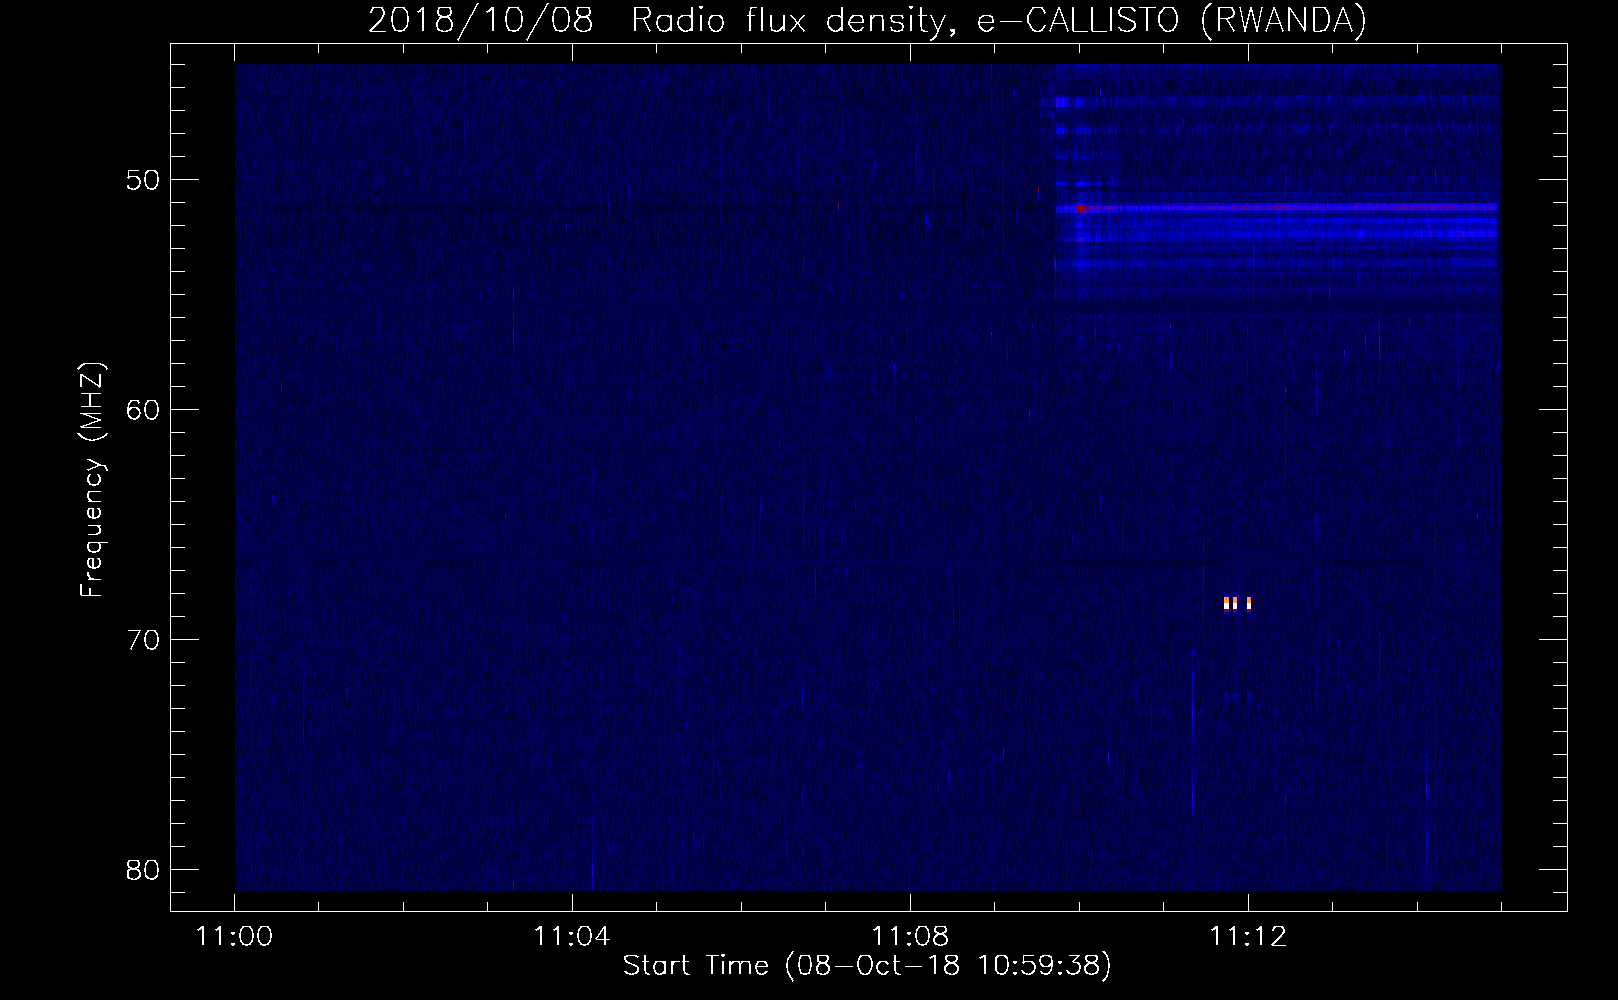Image resolution: width=1618 pixels, height=1000 pixels.
Task: Click the 50 frequency tick label
Action: tap(144, 180)
